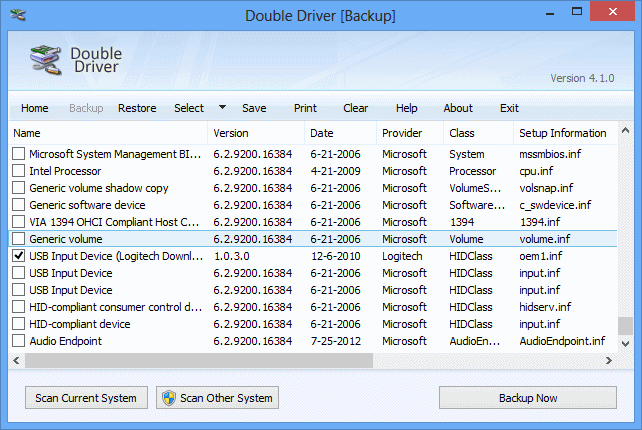642x430 pixels.
Task: Select the HID-compliant device row name
Action: click(80, 324)
